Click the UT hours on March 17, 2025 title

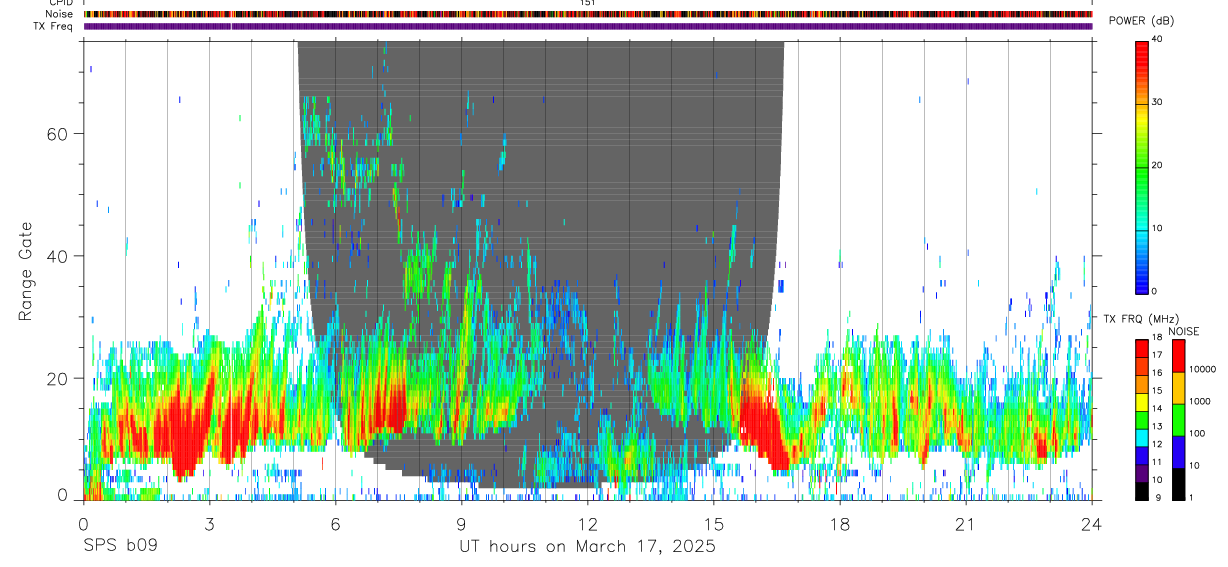[587, 547]
